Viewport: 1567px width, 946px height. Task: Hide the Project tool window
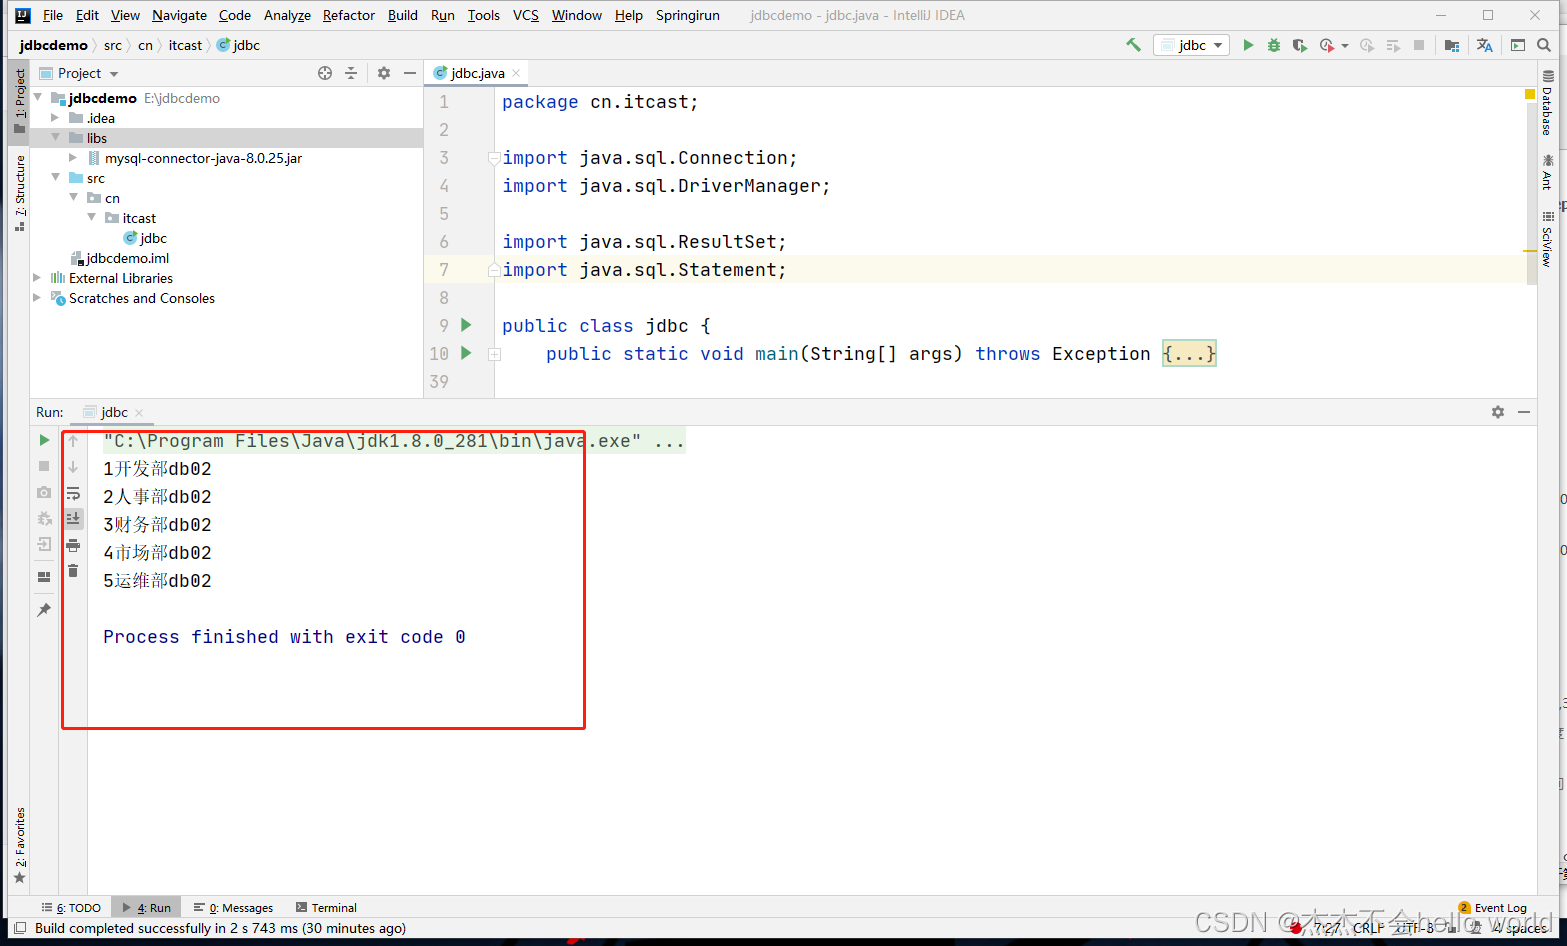tap(409, 73)
